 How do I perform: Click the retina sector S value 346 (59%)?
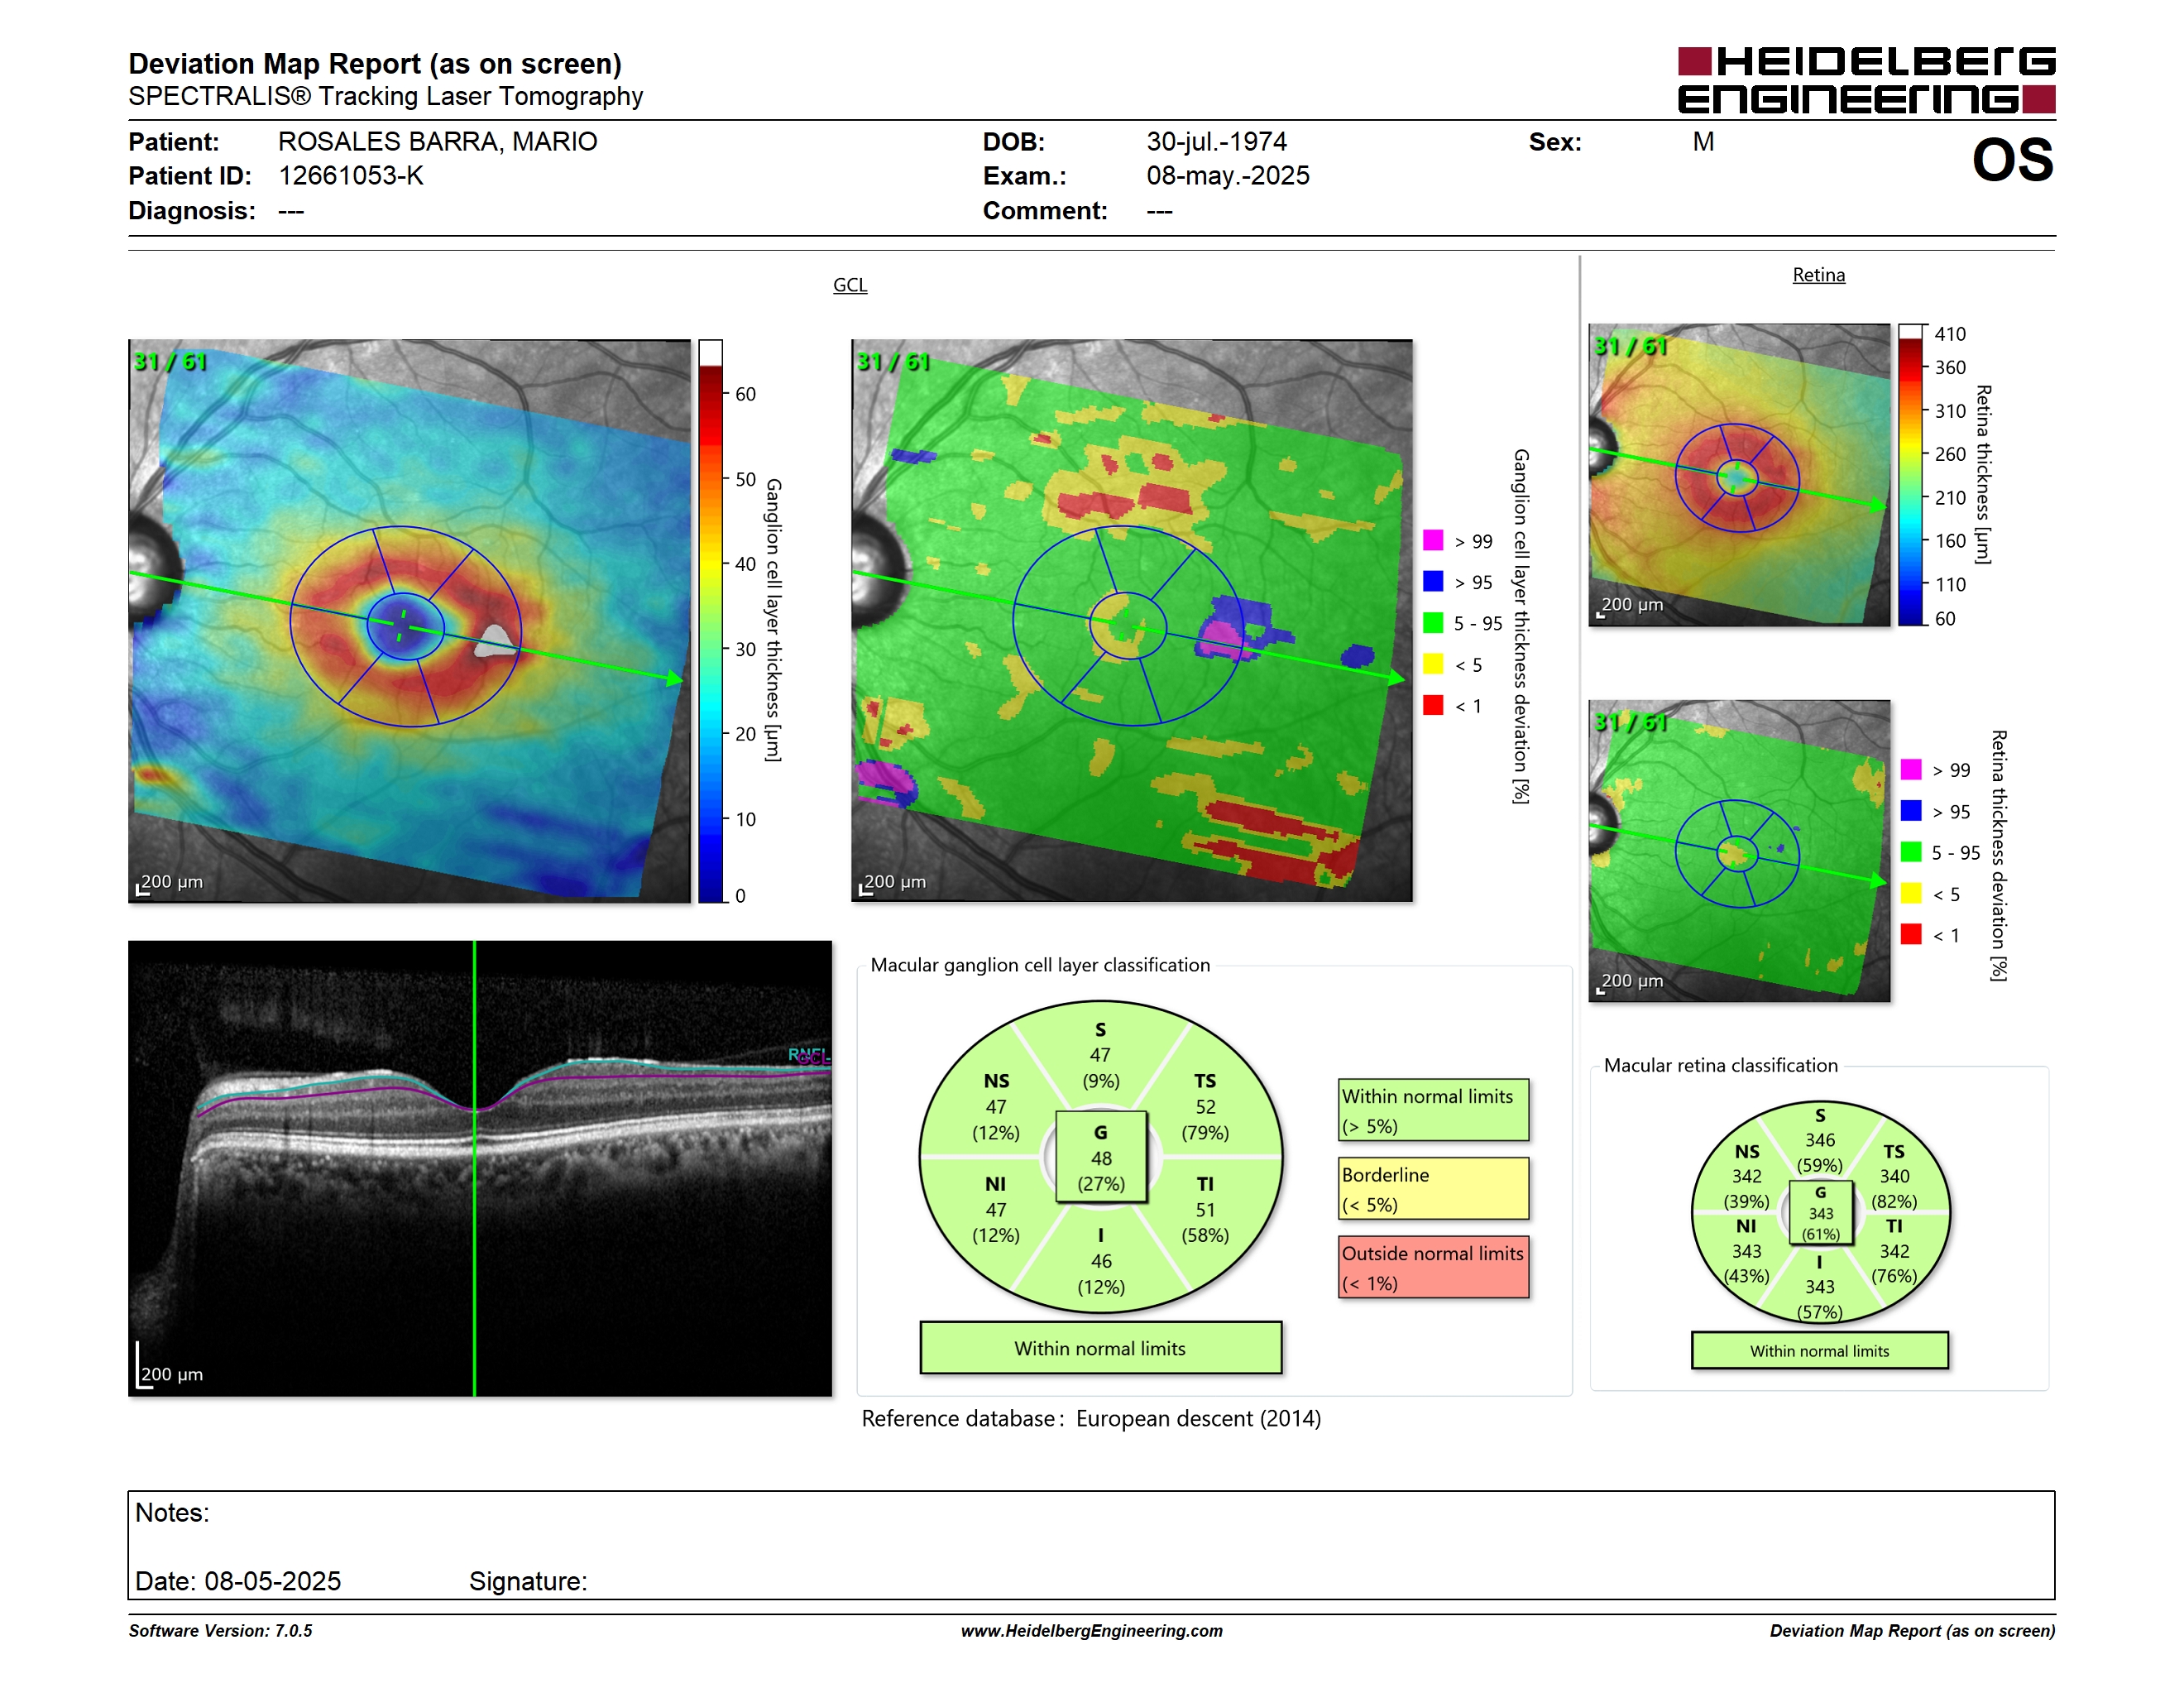coord(1819,1152)
